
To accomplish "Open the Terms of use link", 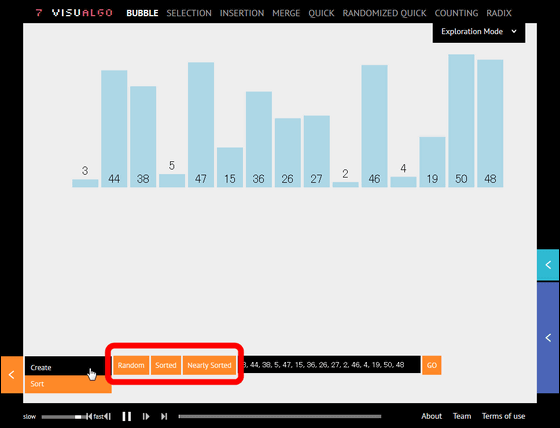I will click(504, 416).
